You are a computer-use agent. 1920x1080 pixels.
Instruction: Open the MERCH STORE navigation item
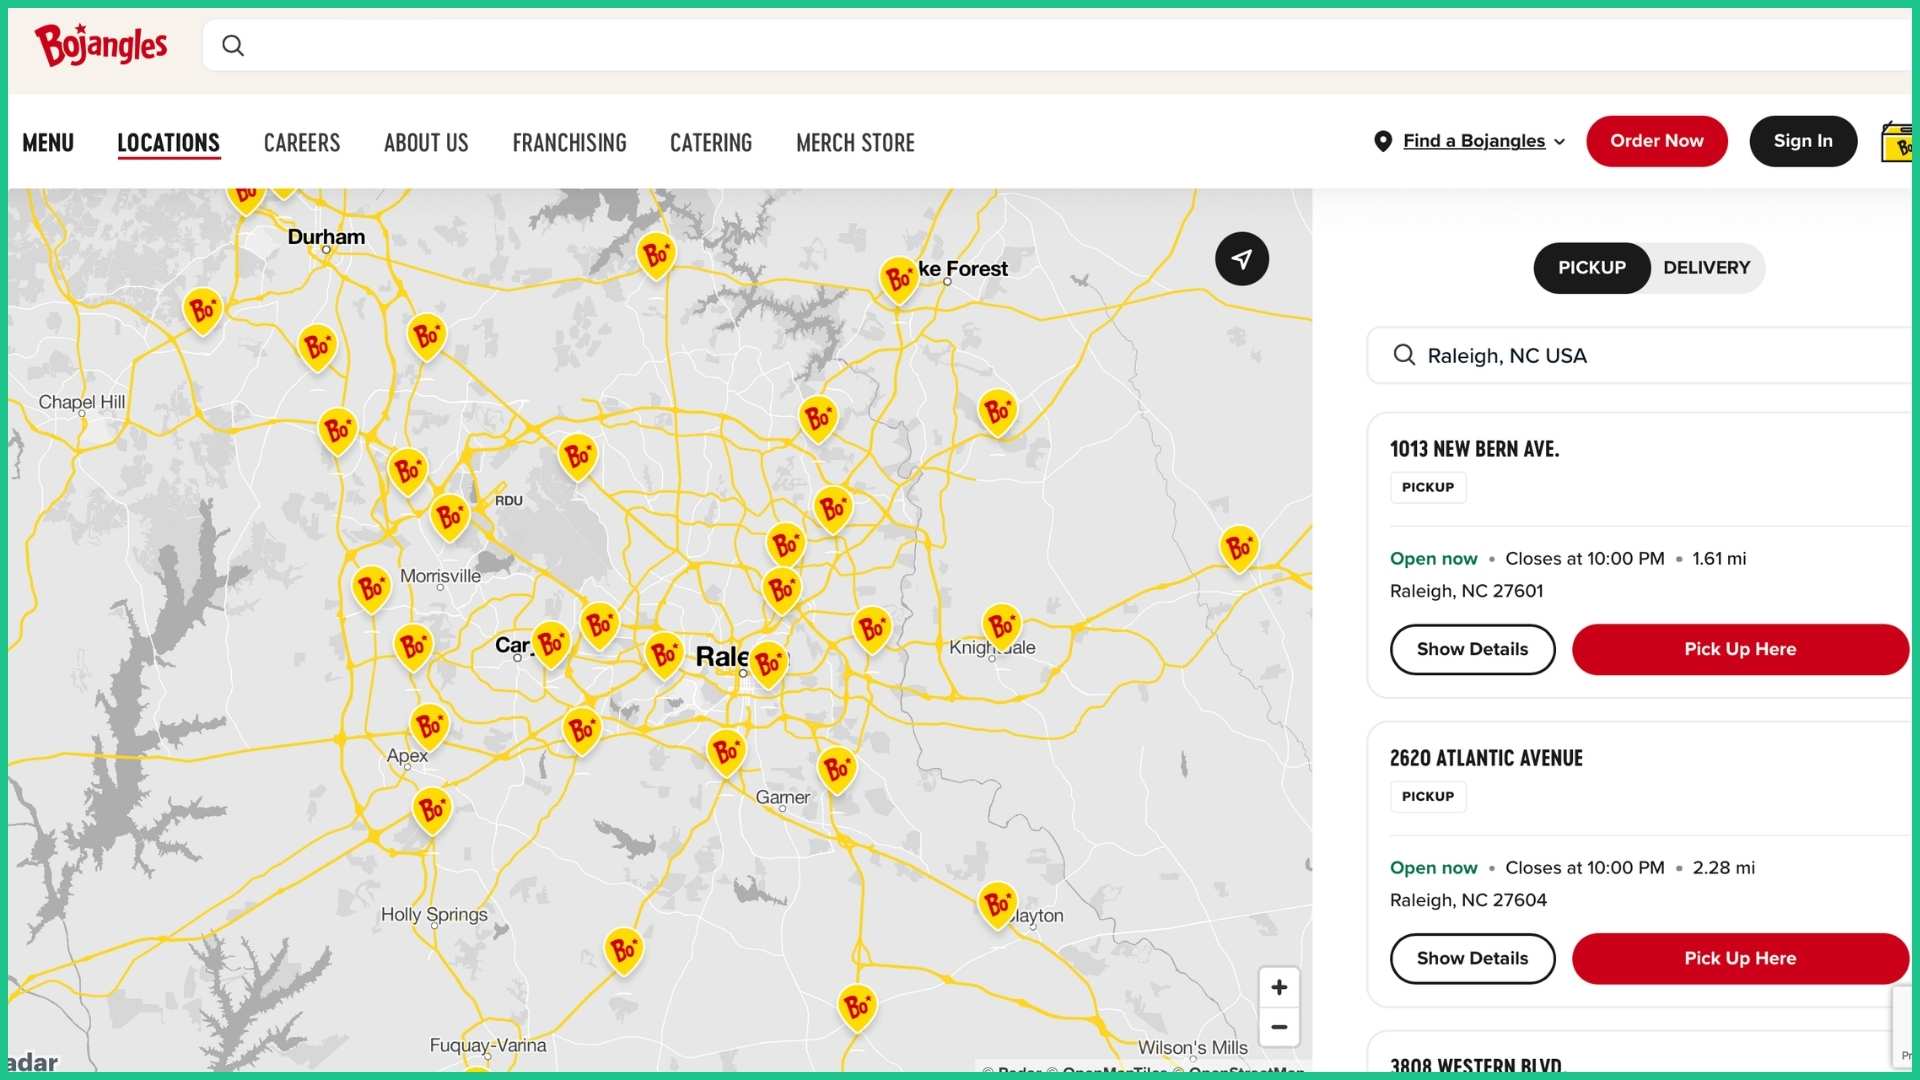(x=855, y=143)
